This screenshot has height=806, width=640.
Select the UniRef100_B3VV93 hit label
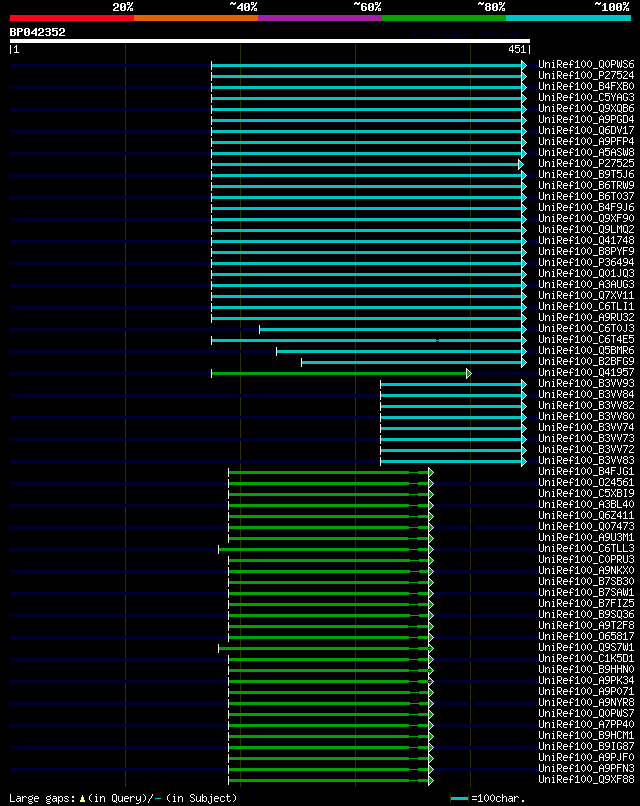[586, 383]
